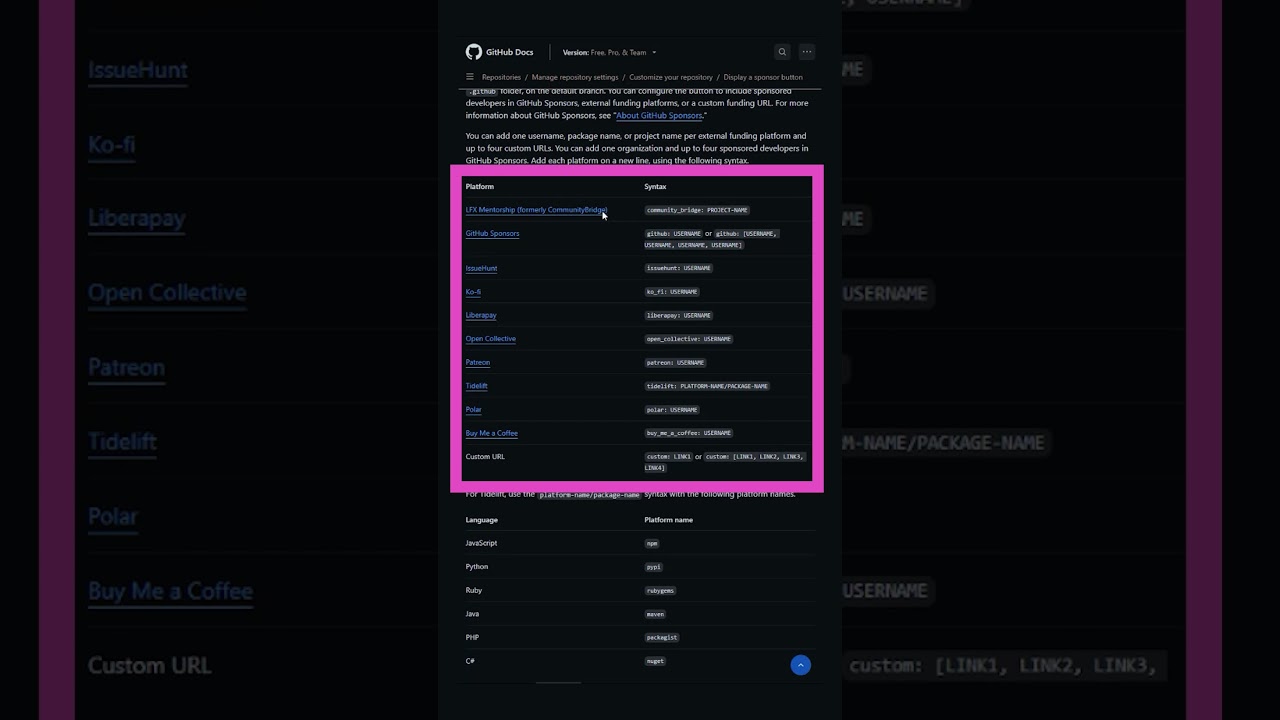Screen dimensions: 1280x720
Task: Go to Customize your repository breadcrumb
Action: click(671, 77)
